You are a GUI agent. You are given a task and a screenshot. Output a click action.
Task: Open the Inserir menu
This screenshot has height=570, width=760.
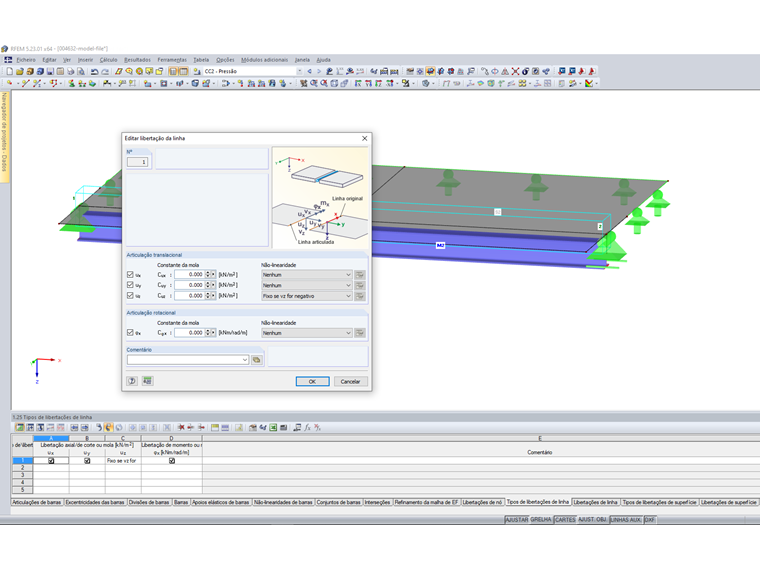pyautogui.click(x=85, y=60)
